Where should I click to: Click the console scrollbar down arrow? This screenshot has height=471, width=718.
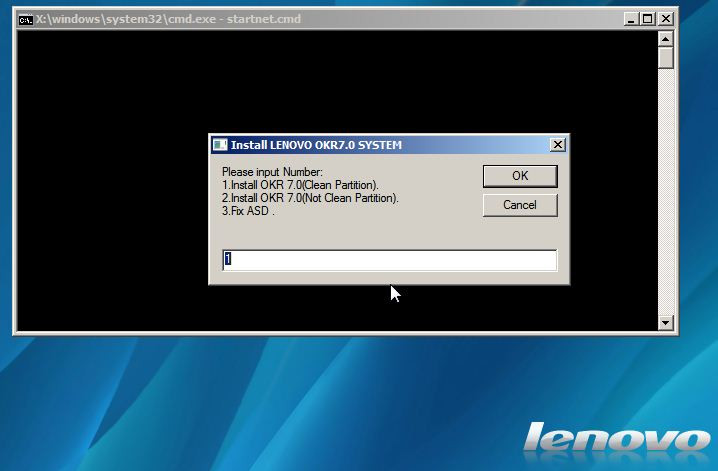[x=666, y=323]
